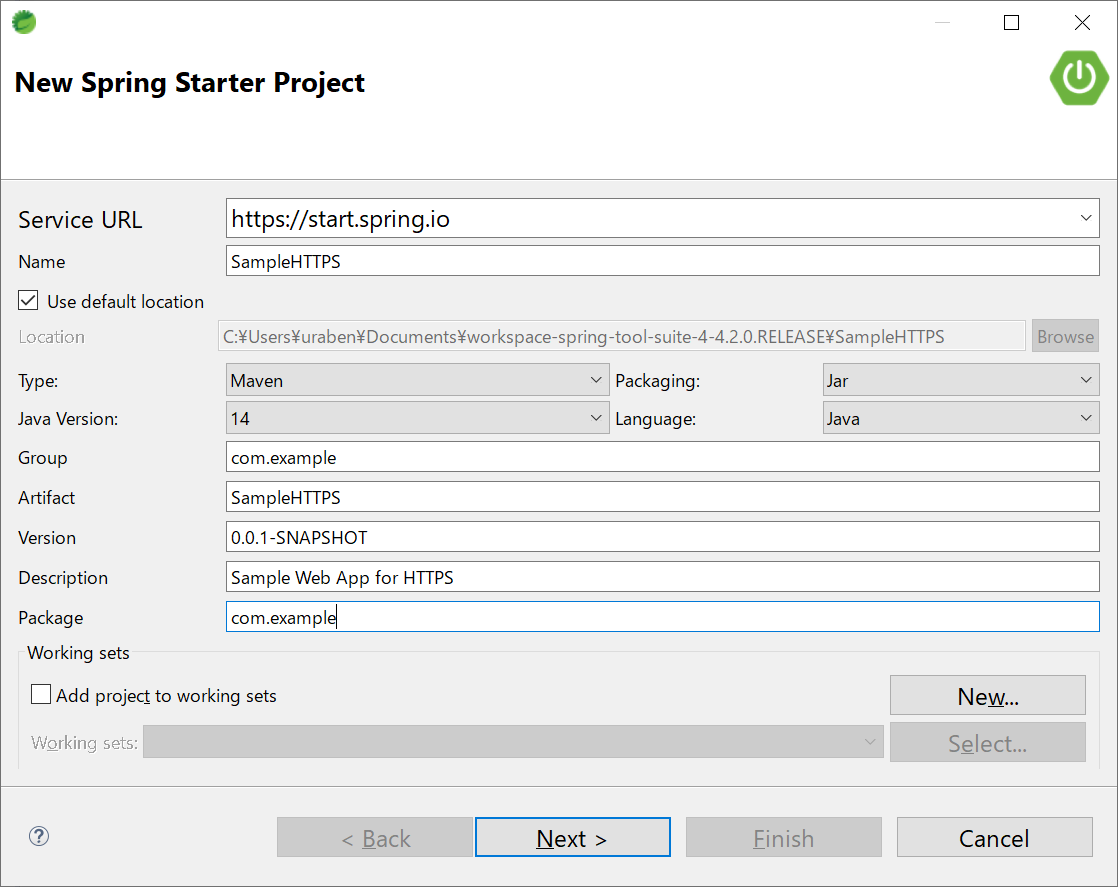Click the "Artifact" label
Image resolution: width=1118 pixels, height=887 pixels.
tap(46, 498)
